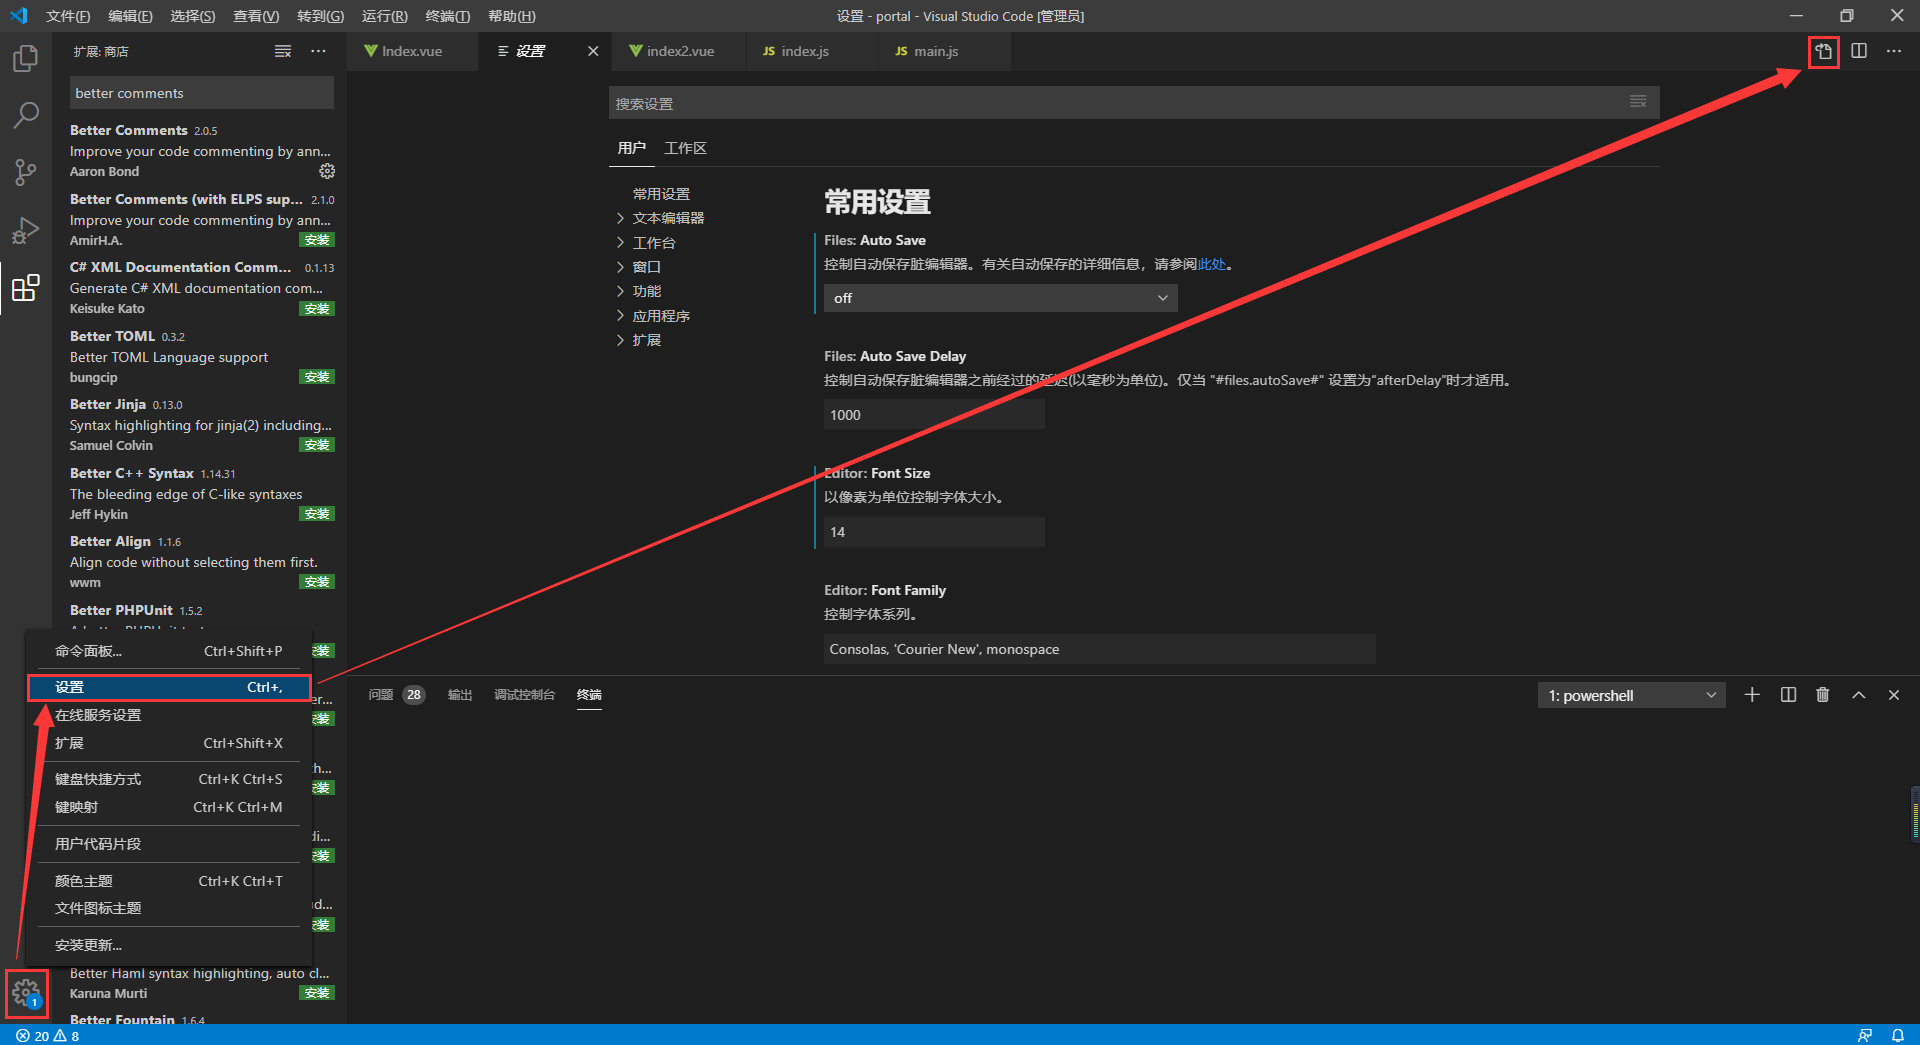
Task: Open Settings (JSON) via toolbar icon
Action: pos(1822,51)
